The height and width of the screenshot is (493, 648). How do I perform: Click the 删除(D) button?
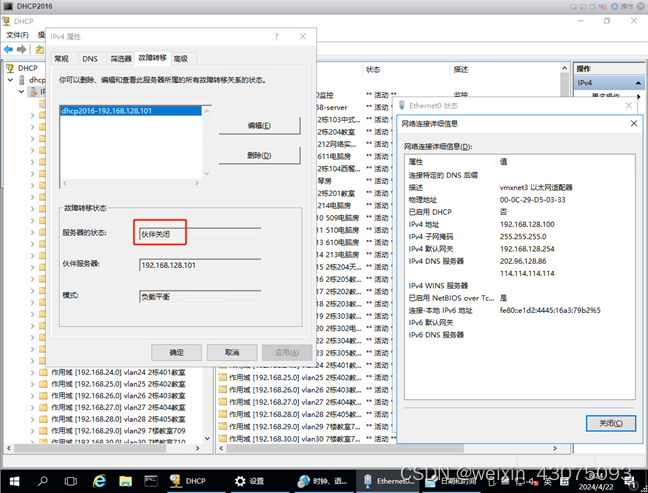(x=259, y=155)
